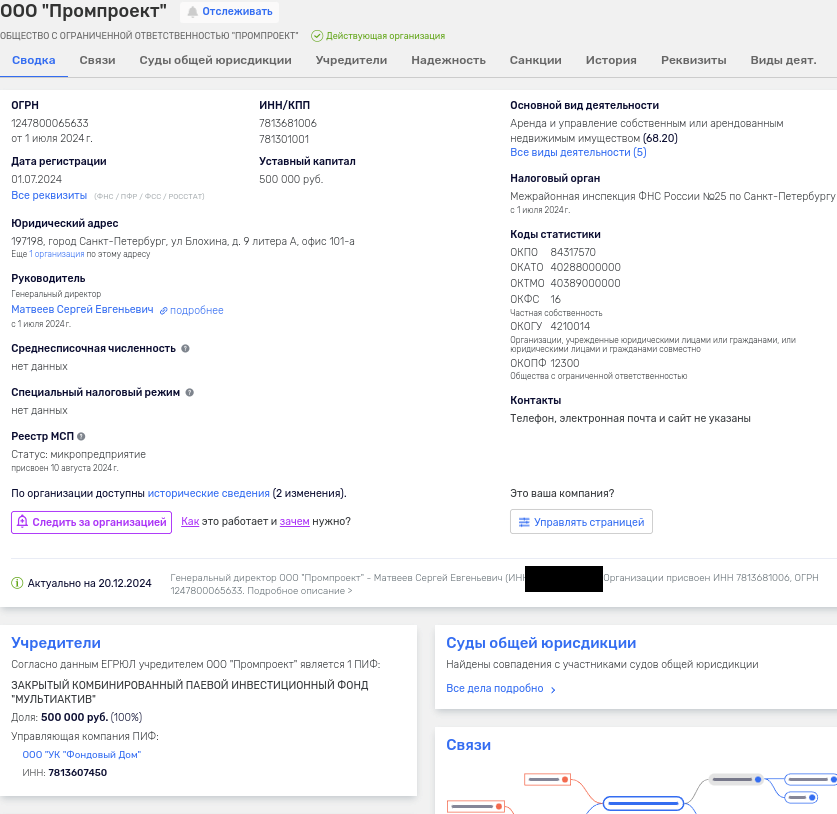Select the Реквизиты tab
Image resolution: width=837 pixels, height=814 pixels.
tap(693, 60)
